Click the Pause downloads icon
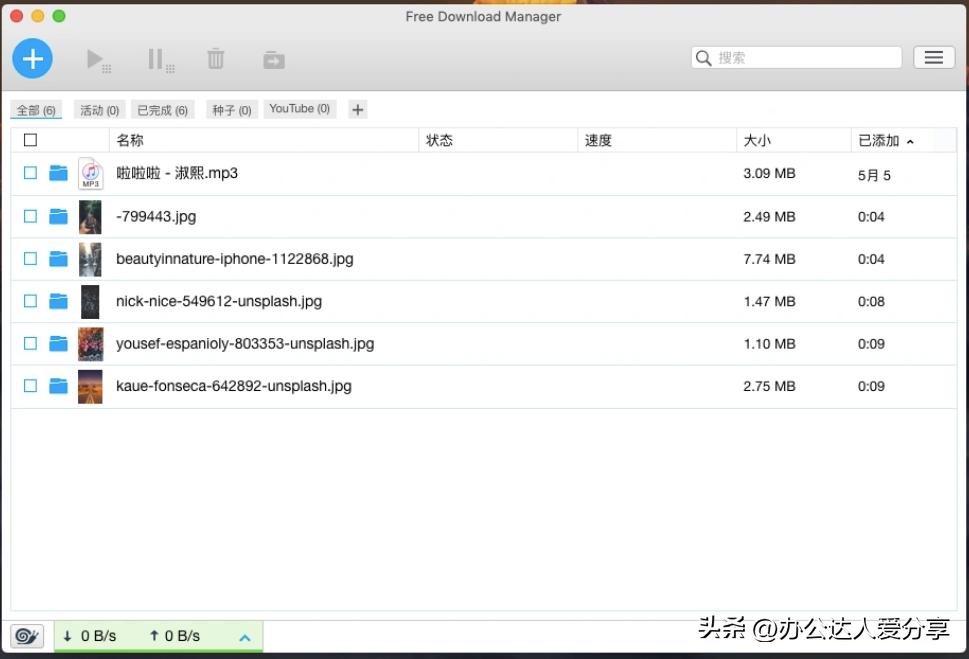The height and width of the screenshot is (659, 969). click(157, 58)
